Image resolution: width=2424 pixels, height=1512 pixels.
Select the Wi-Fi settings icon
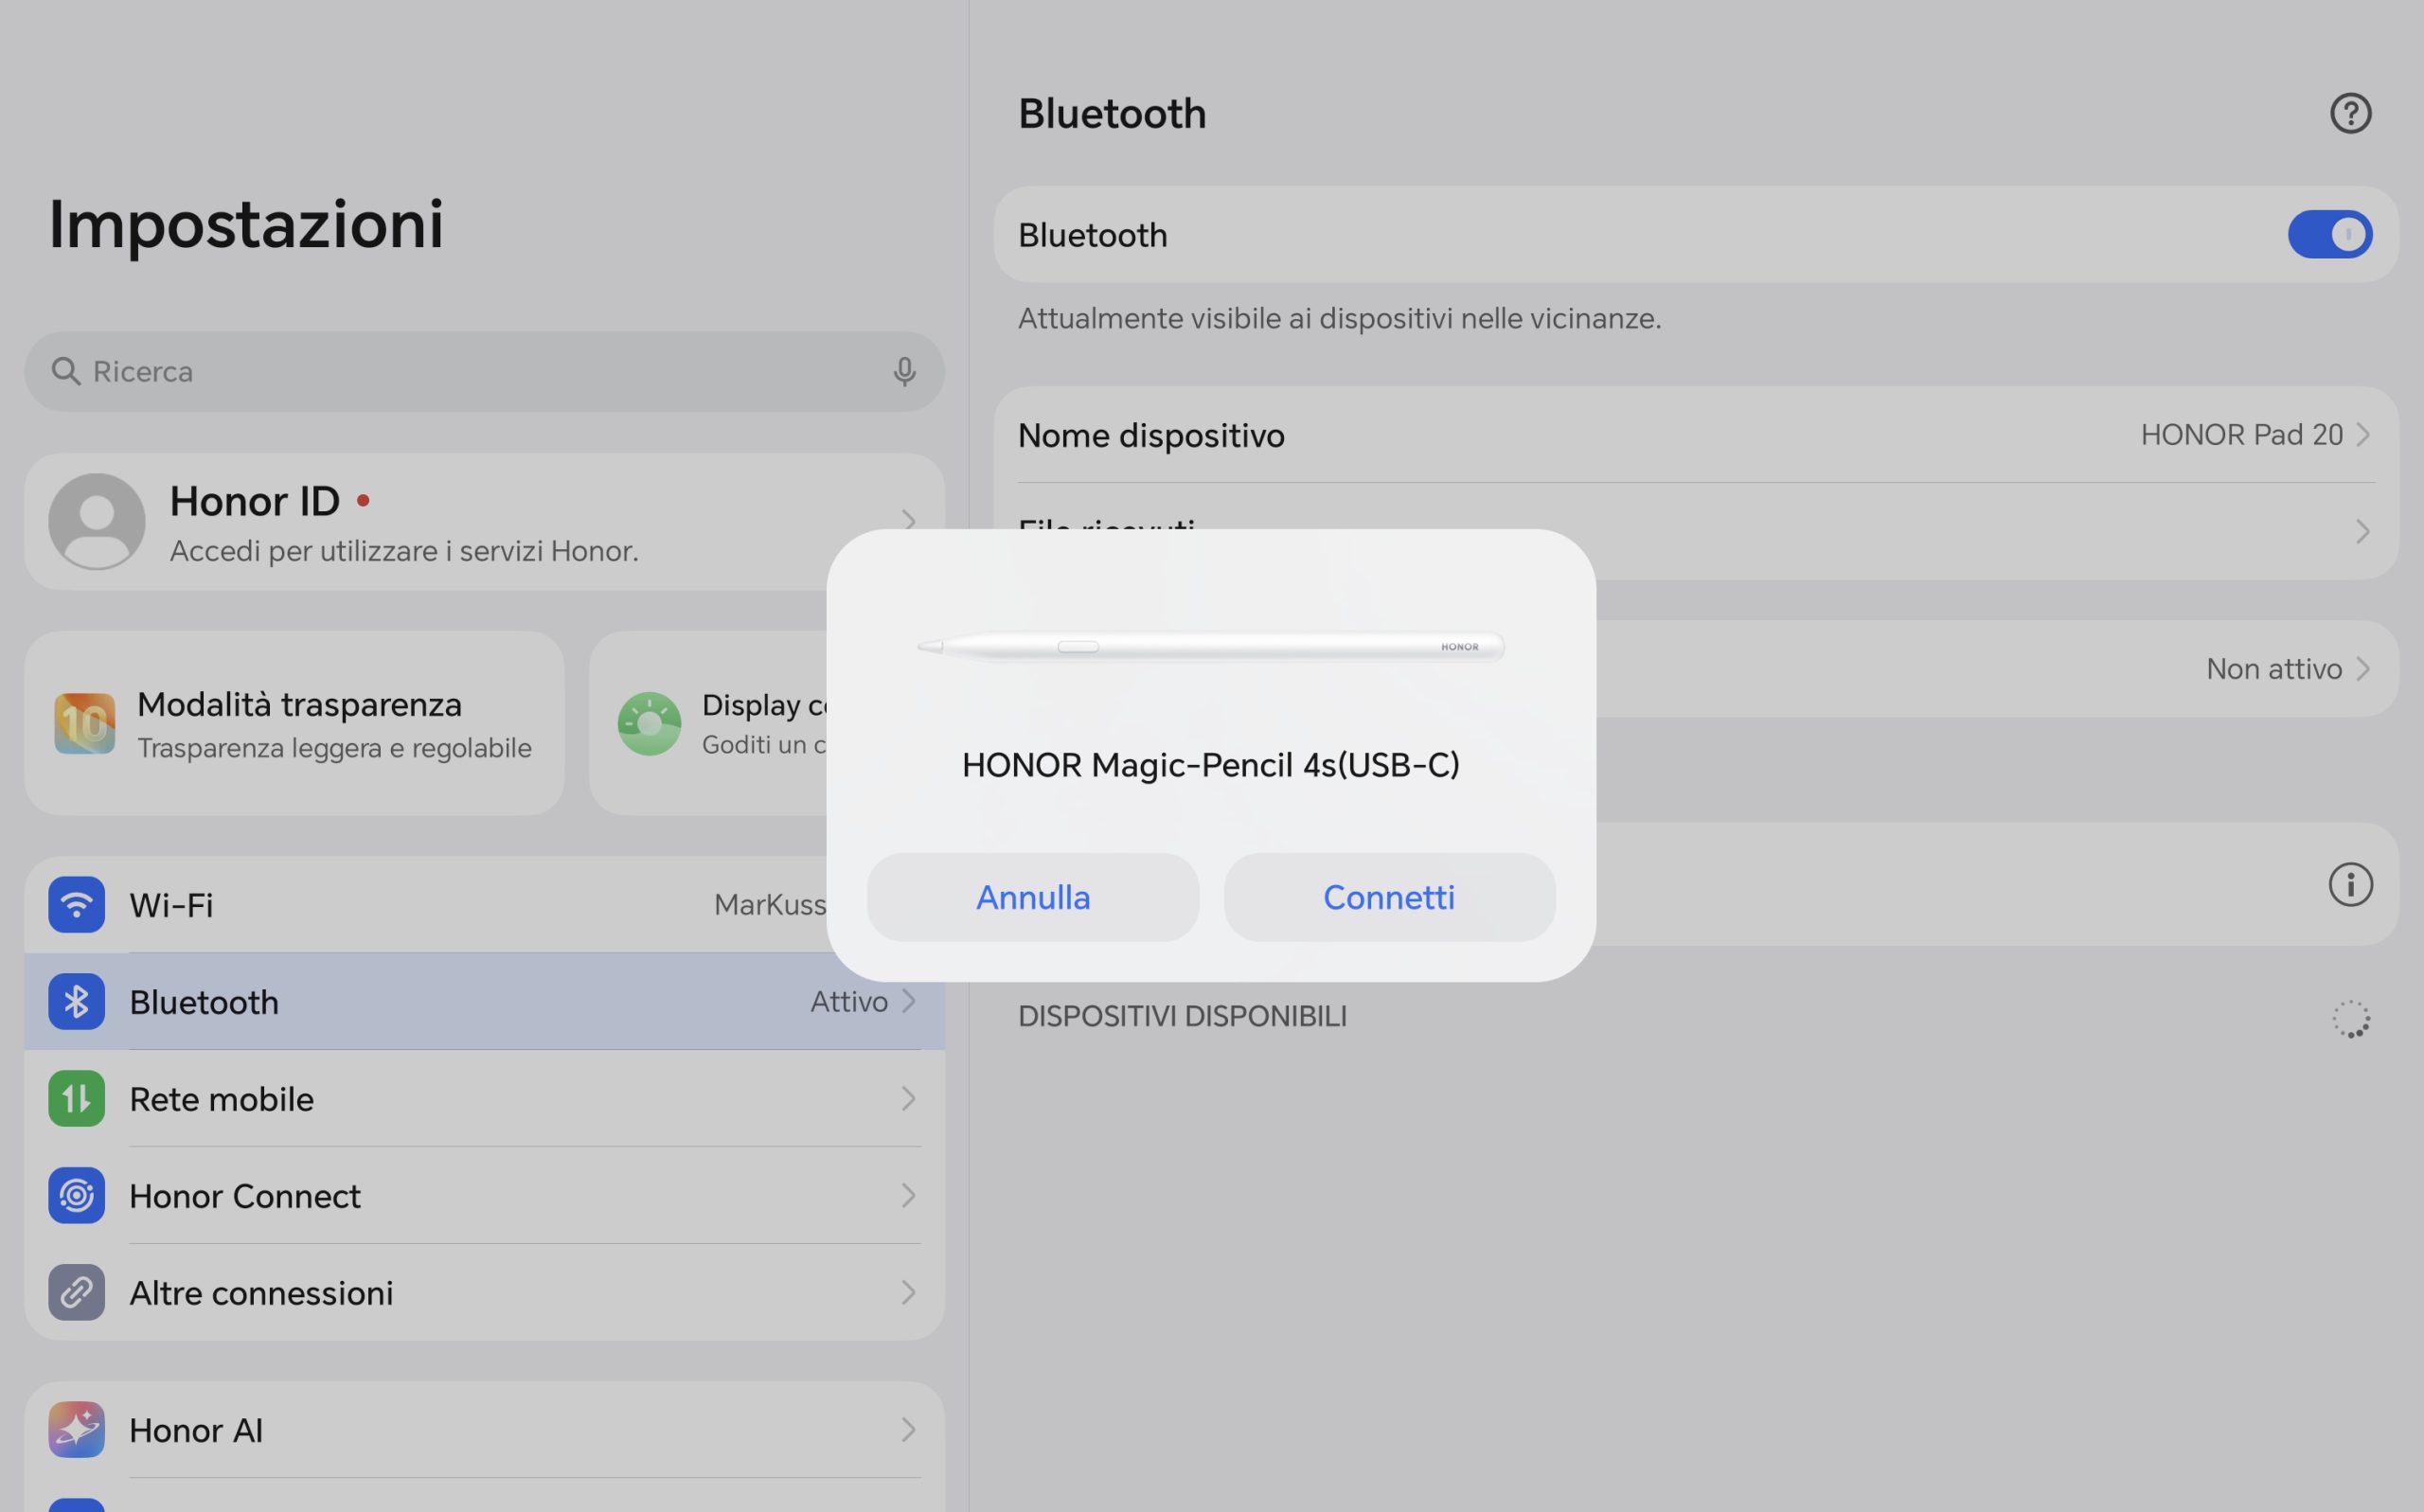(x=76, y=904)
